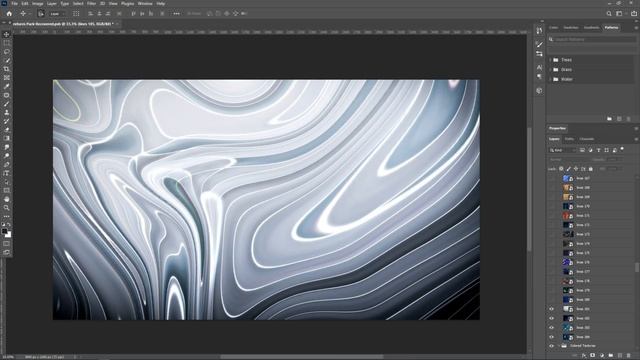This screenshot has width=640, height=360.
Task: Select the Hand tool
Action: tap(7, 199)
